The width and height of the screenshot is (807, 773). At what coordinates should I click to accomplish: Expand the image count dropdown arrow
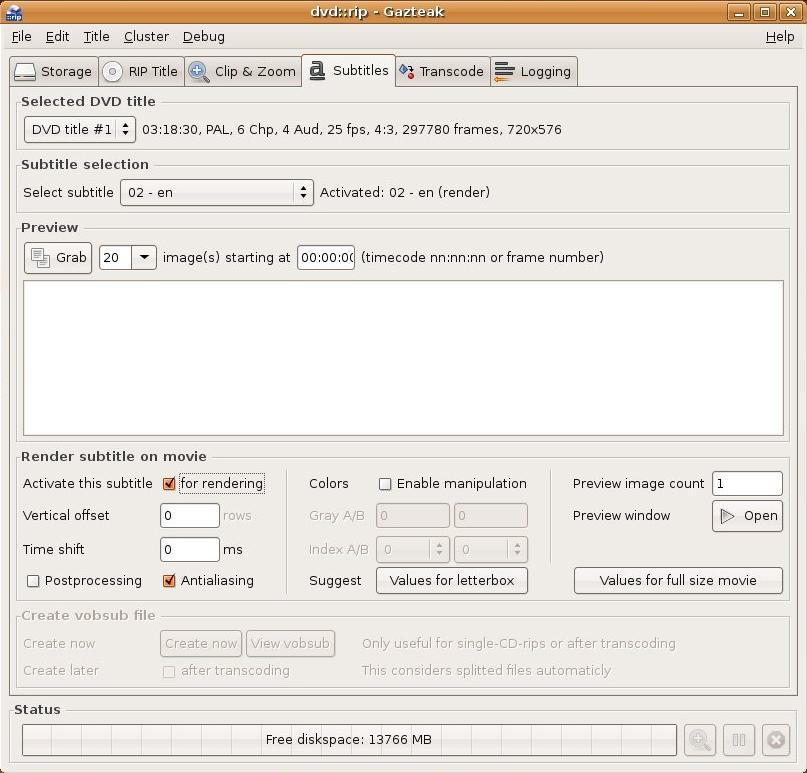[144, 257]
